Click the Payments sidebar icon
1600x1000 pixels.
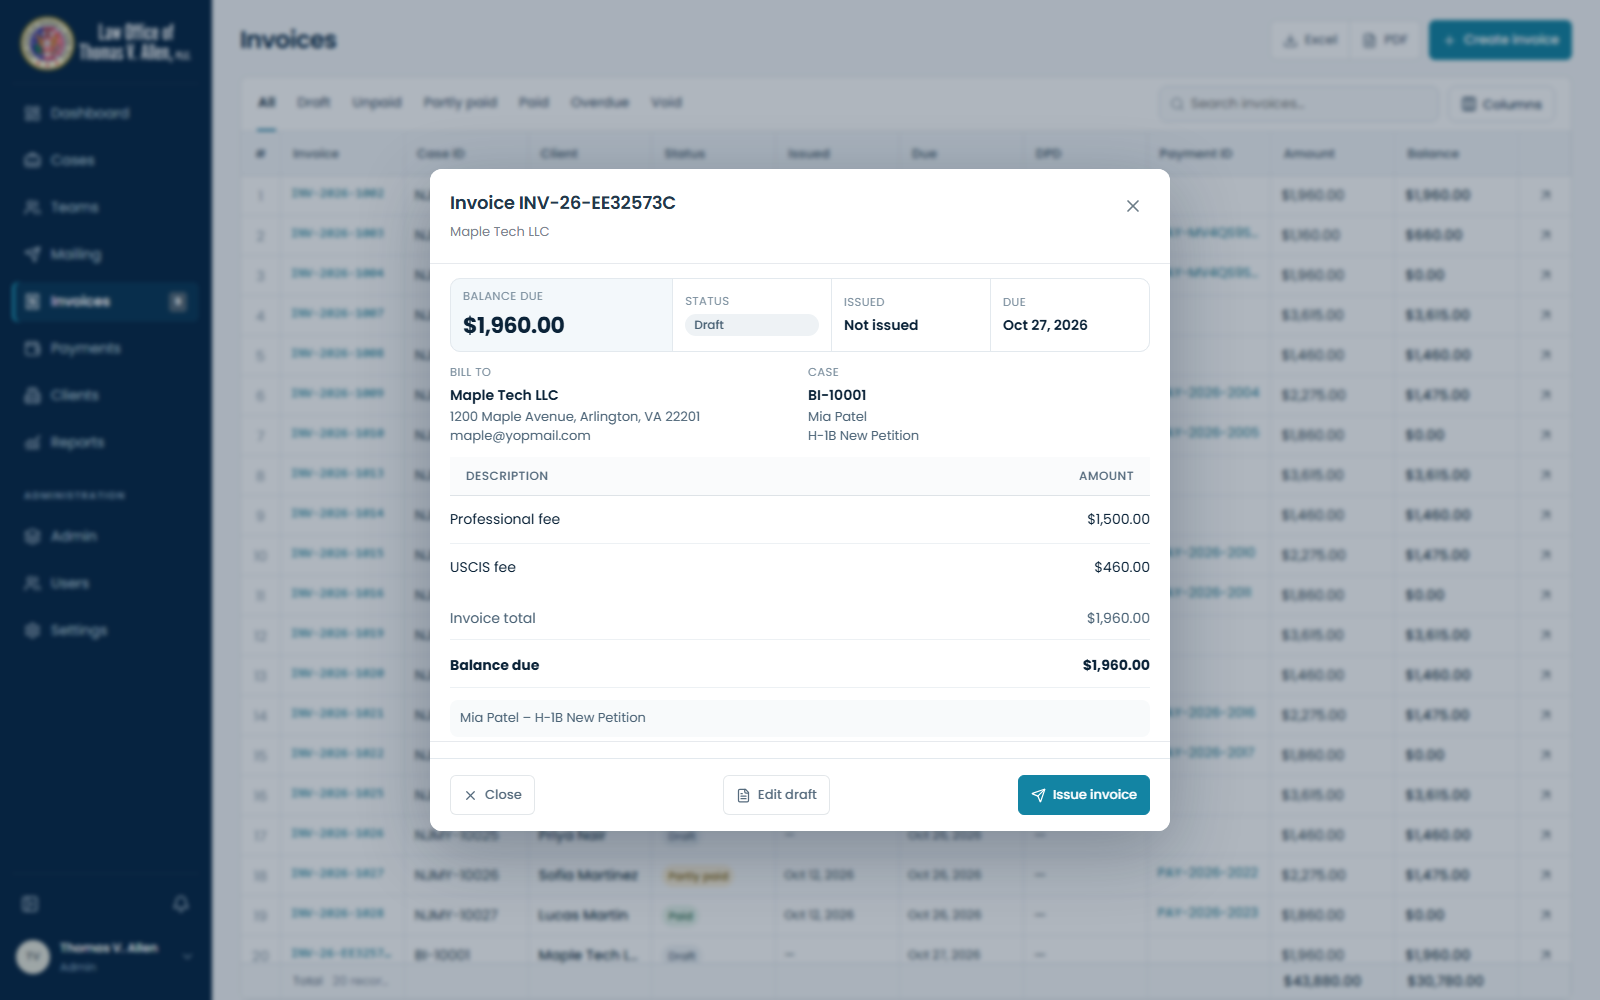click(32, 348)
